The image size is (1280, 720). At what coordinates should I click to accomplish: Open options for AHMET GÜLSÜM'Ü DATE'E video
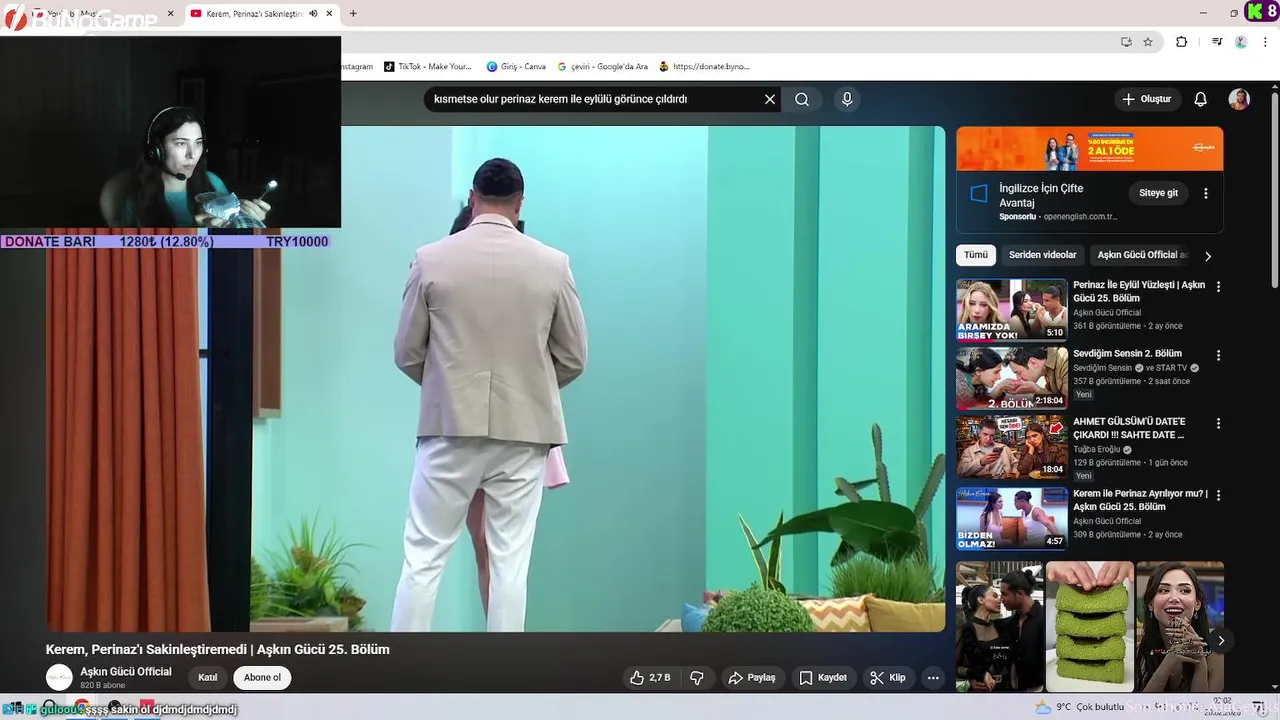coord(1218,423)
